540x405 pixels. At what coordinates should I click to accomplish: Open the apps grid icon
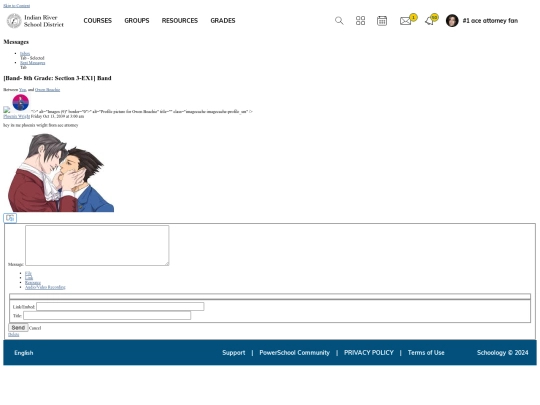coord(360,21)
